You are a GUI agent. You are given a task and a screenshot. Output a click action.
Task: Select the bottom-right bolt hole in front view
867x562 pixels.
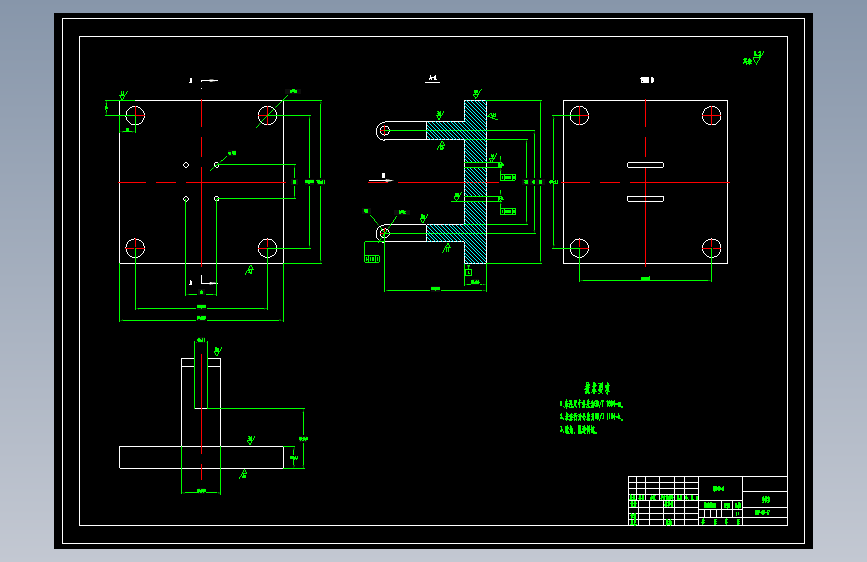click(268, 248)
